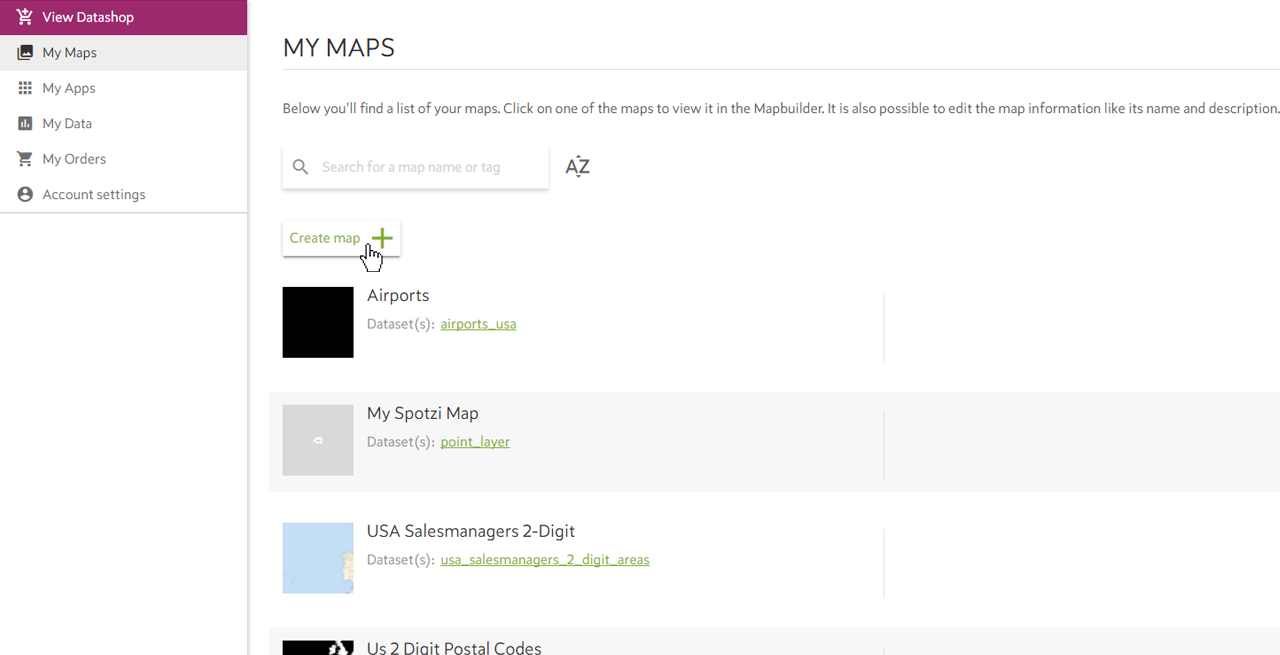The width and height of the screenshot is (1280, 655).
Task: Open View Datashop menu item
Action: (124, 17)
